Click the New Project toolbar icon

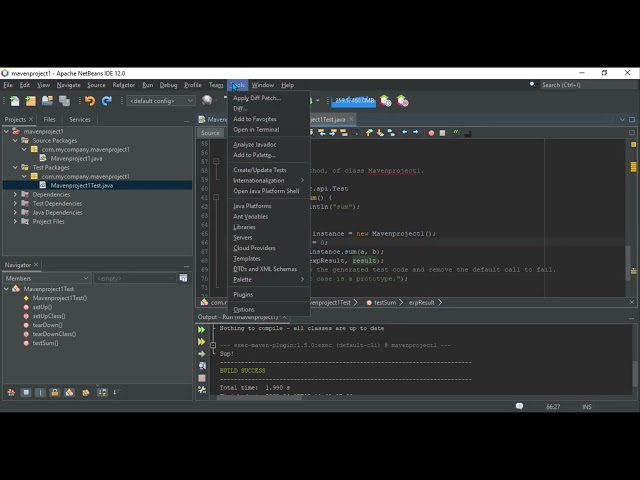[x=31, y=101]
